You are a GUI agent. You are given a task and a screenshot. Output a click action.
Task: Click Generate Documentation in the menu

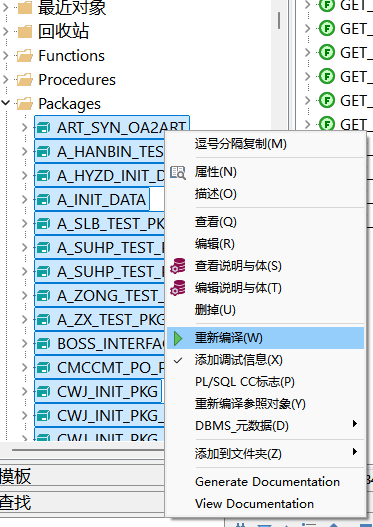tap(265, 482)
